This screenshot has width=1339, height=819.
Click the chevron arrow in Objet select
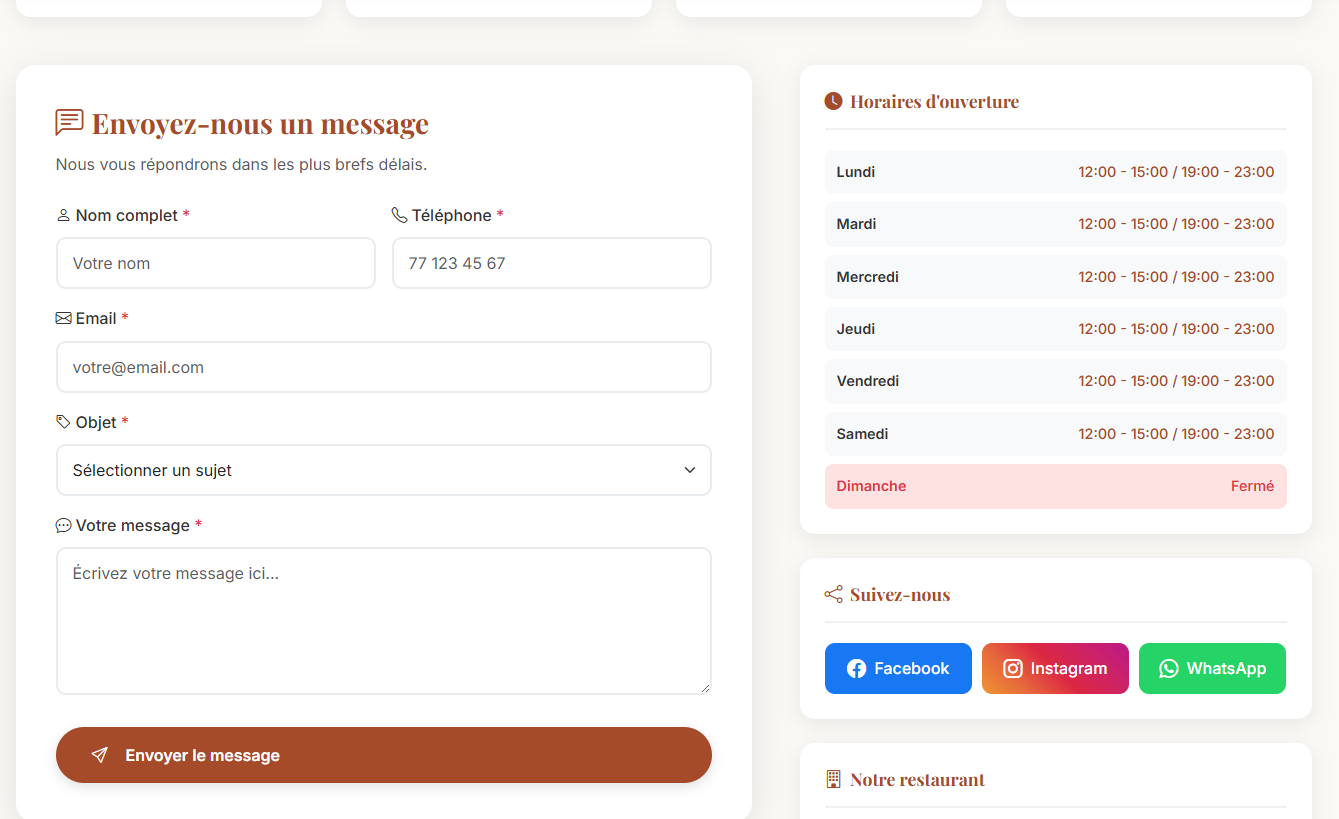[689, 470]
